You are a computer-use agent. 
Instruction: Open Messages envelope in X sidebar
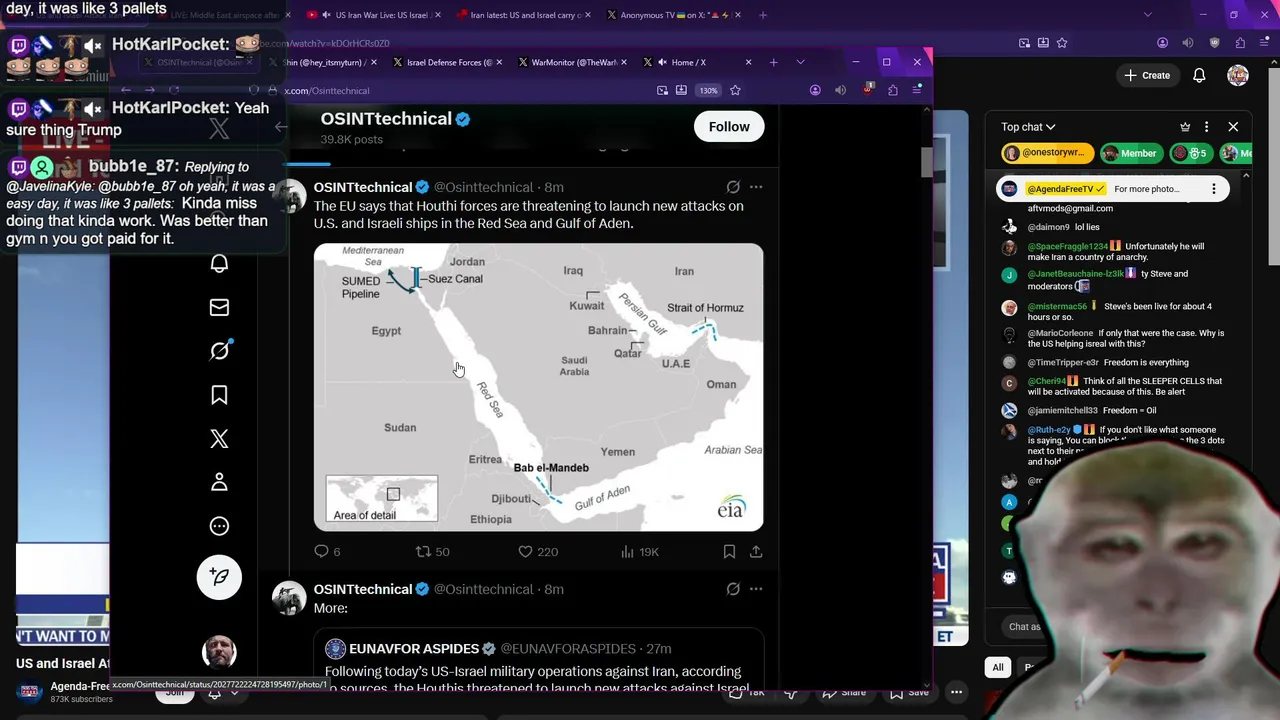(219, 308)
